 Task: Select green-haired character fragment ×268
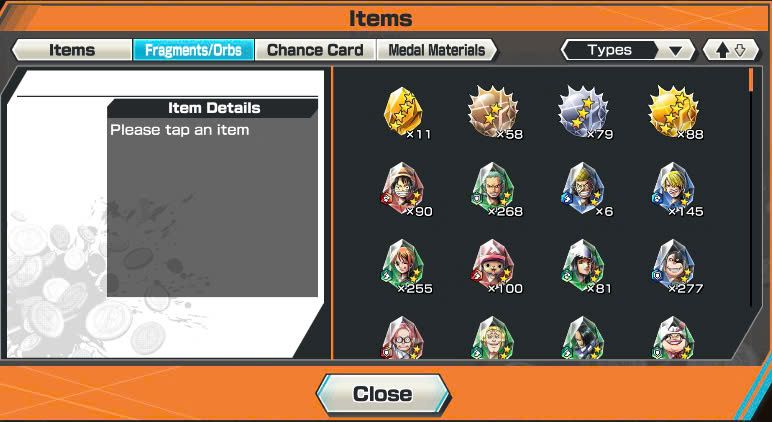click(493, 189)
